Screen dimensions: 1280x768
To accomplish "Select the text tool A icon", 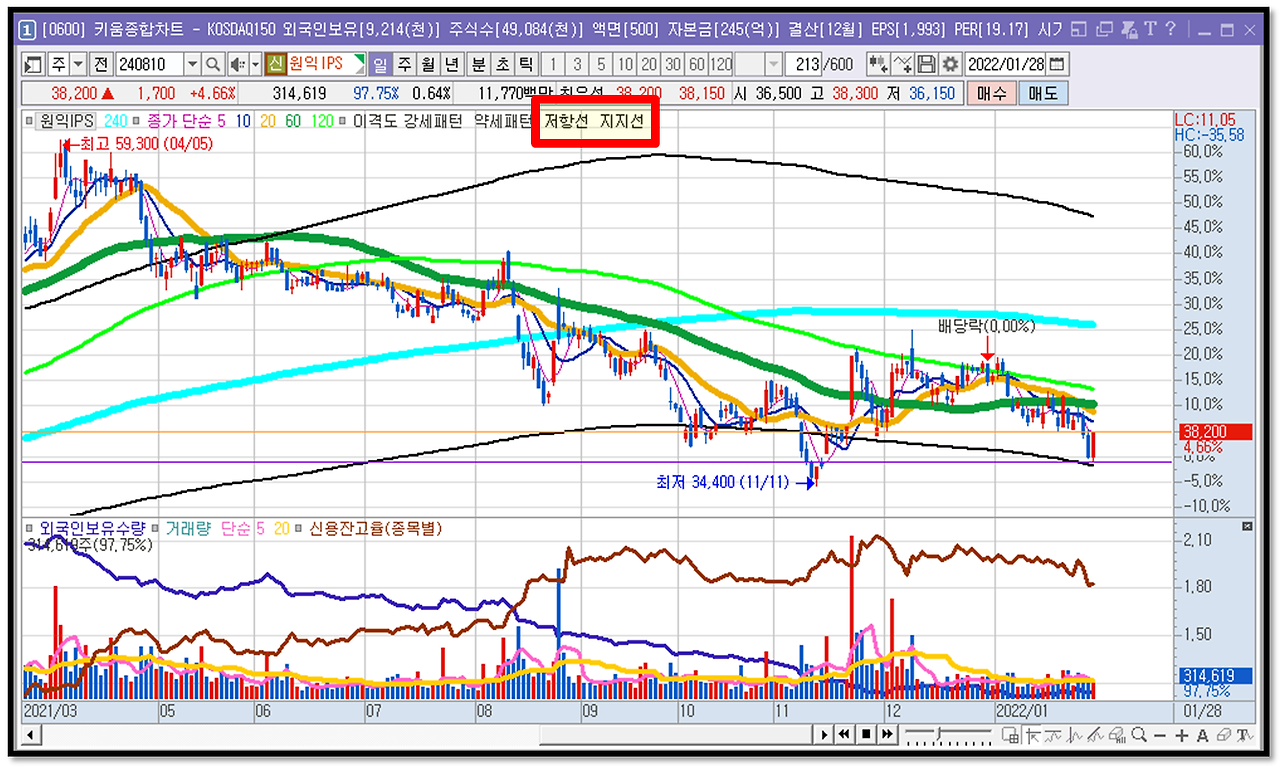I will point(1202,735).
